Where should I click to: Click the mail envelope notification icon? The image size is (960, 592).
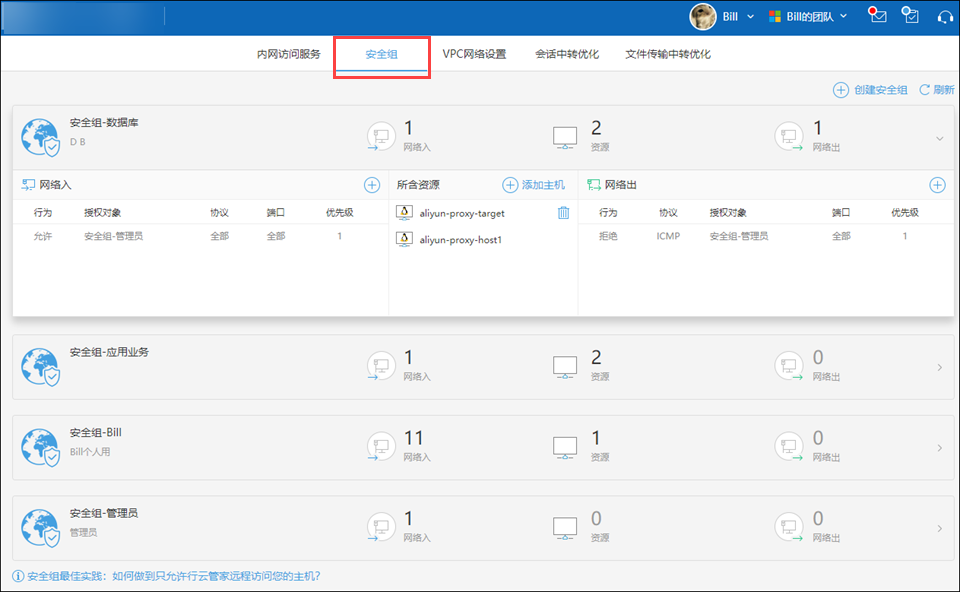[x=878, y=16]
